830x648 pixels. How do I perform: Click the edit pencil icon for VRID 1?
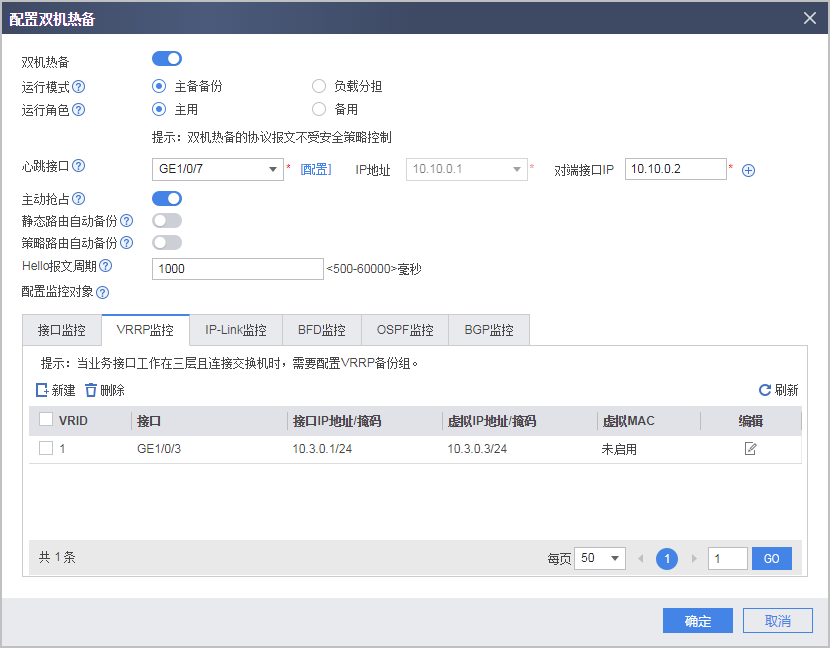coord(751,449)
